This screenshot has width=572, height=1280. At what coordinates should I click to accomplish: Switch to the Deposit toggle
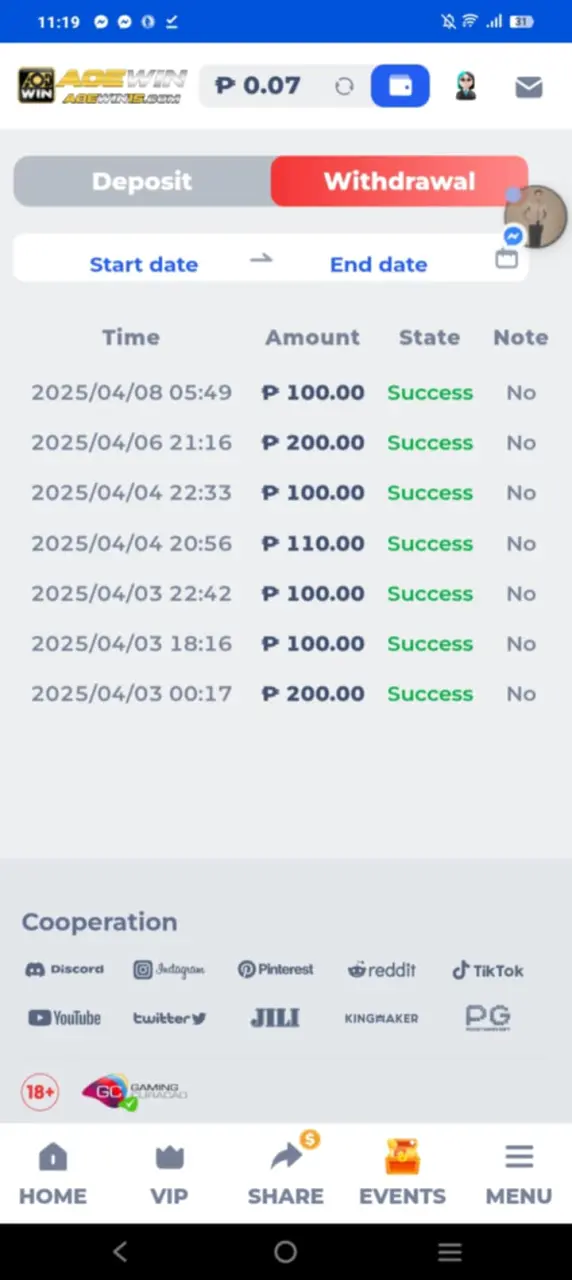click(142, 181)
